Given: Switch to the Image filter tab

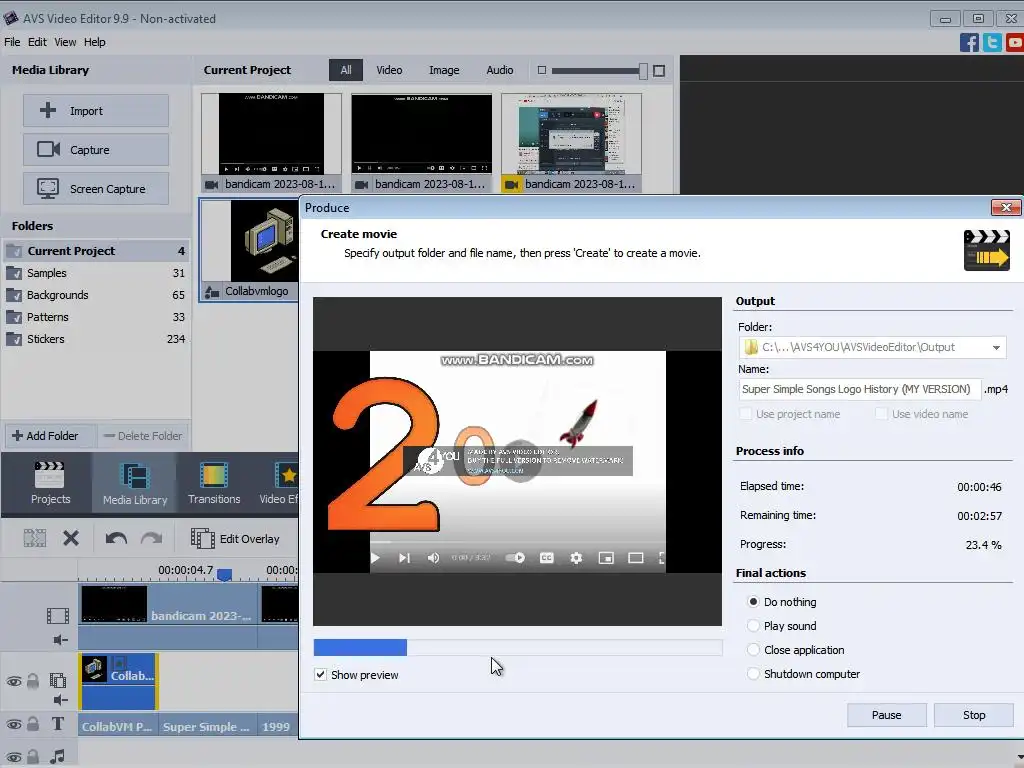Looking at the screenshot, I should [x=444, y=70].
